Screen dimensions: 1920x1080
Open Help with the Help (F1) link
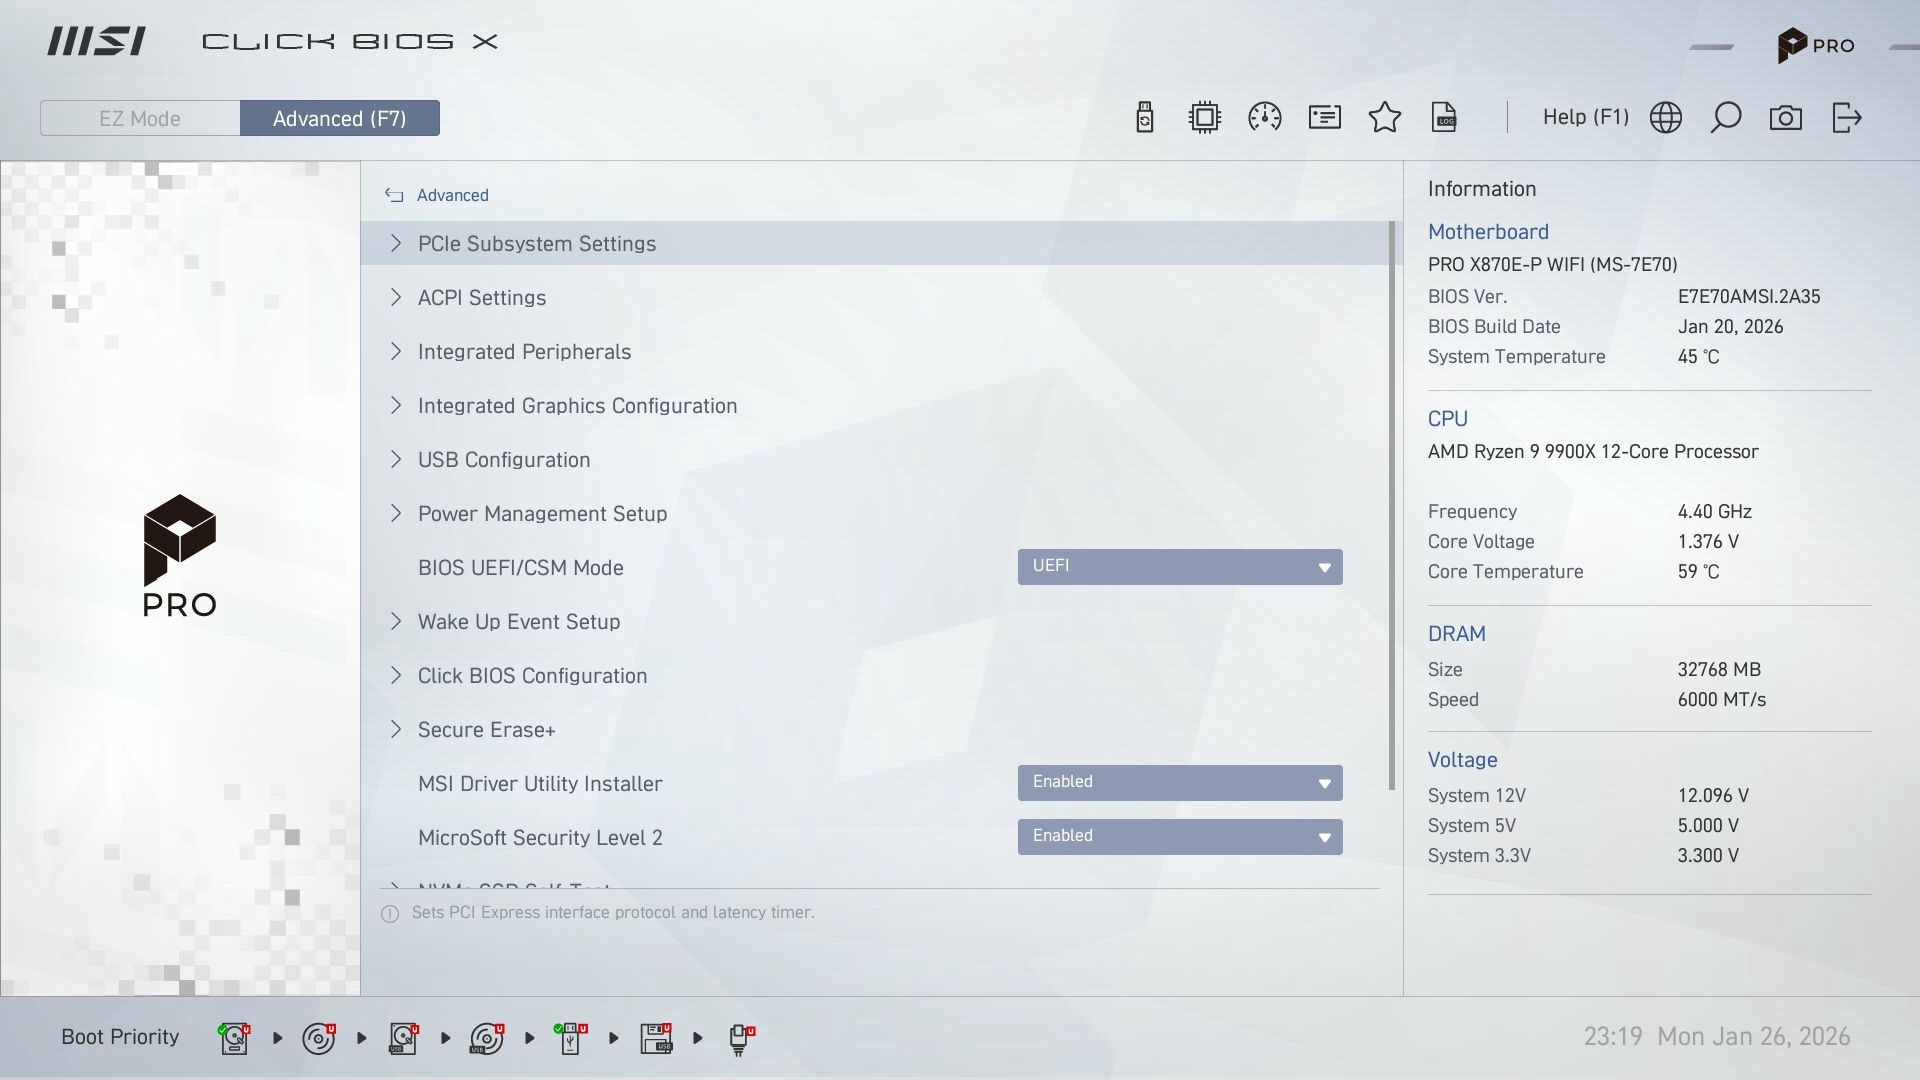point(1585,117)
